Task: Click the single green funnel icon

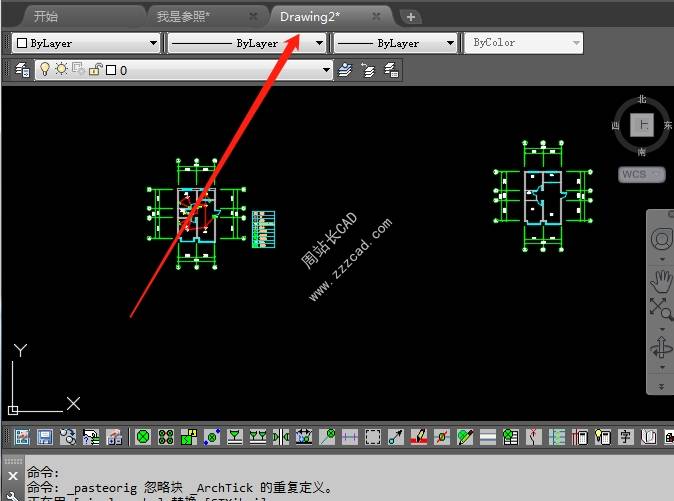Action: click(x=235, y=437)
